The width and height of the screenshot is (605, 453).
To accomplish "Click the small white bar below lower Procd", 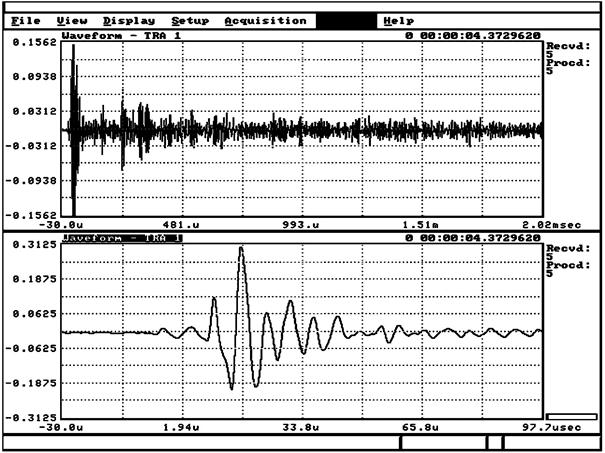I will point(571,417).
